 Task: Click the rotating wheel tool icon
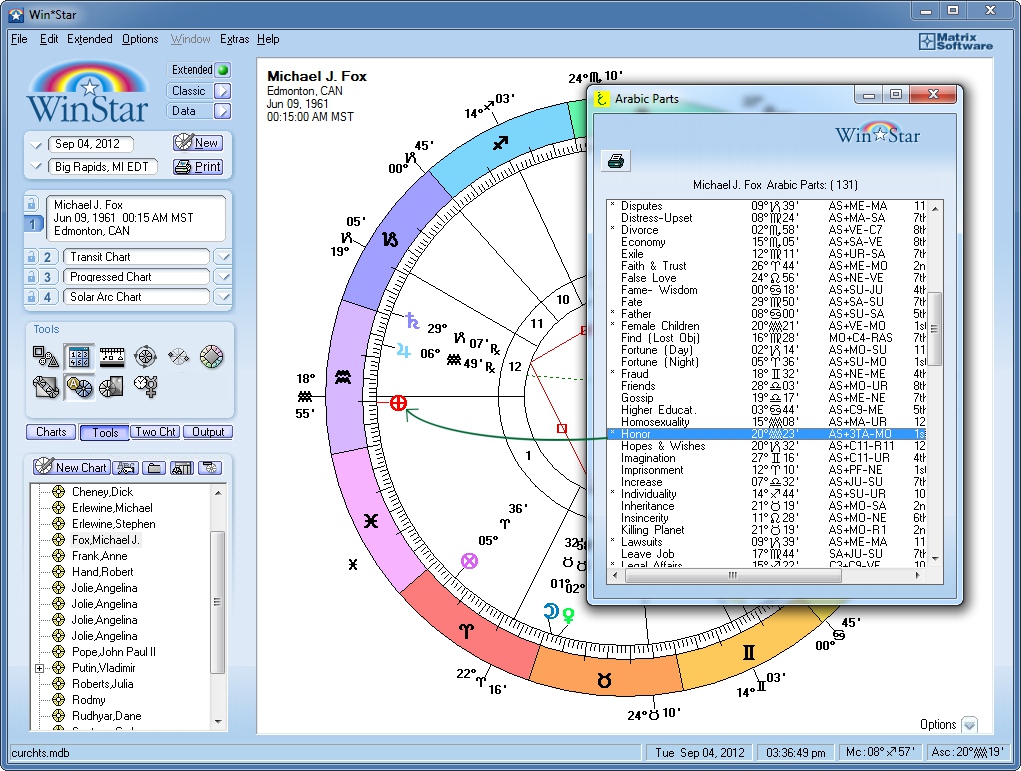[145, 356]
